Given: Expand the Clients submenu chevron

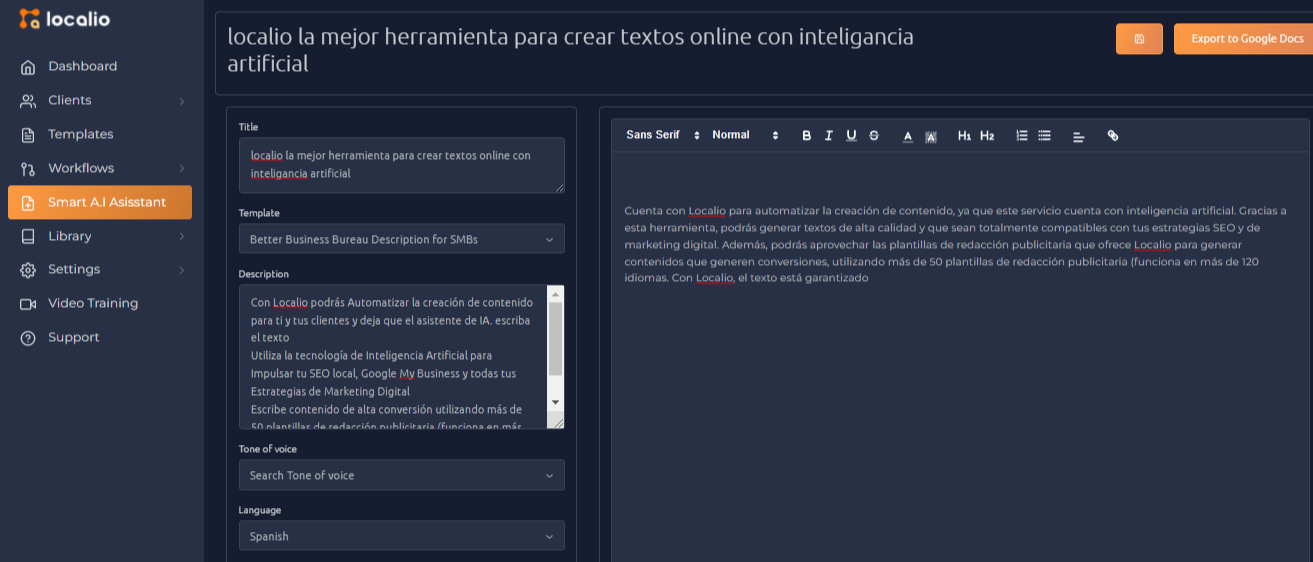Looking at the screenshot, I should pos(182,101).
